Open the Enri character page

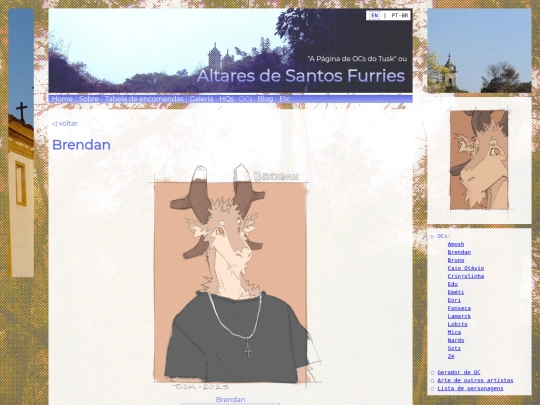[x=454, y=300]
